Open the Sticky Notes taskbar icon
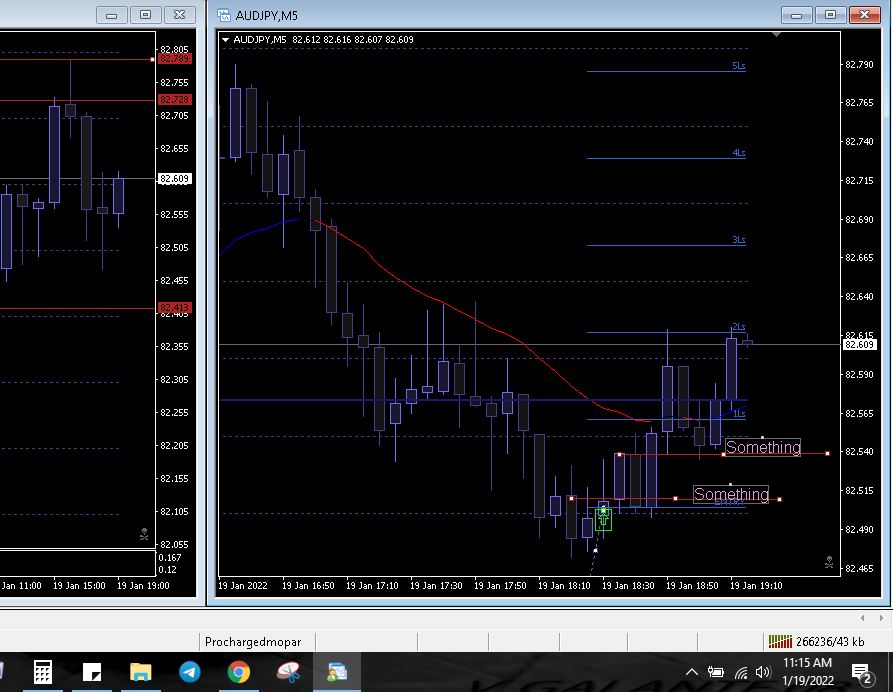 [x=92, y=672]
